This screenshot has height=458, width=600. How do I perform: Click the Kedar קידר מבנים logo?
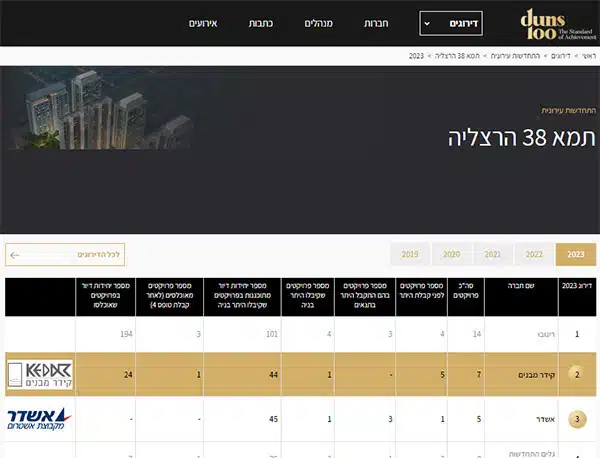click(x=40, y=374)
